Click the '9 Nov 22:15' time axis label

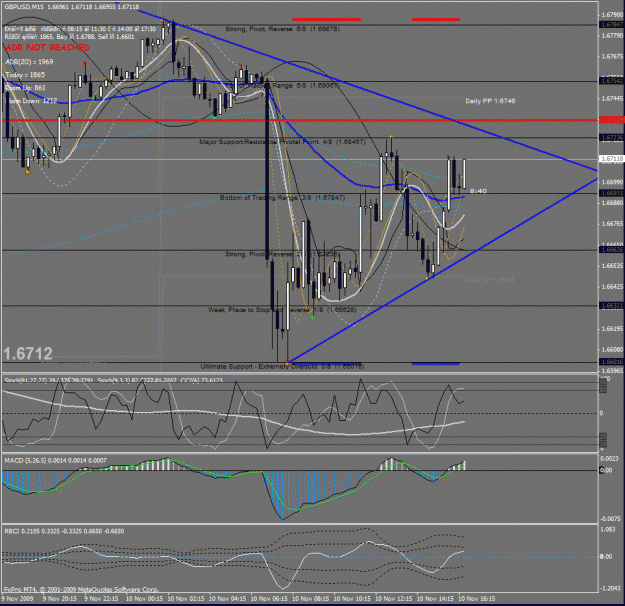click(x=101, y=599)
